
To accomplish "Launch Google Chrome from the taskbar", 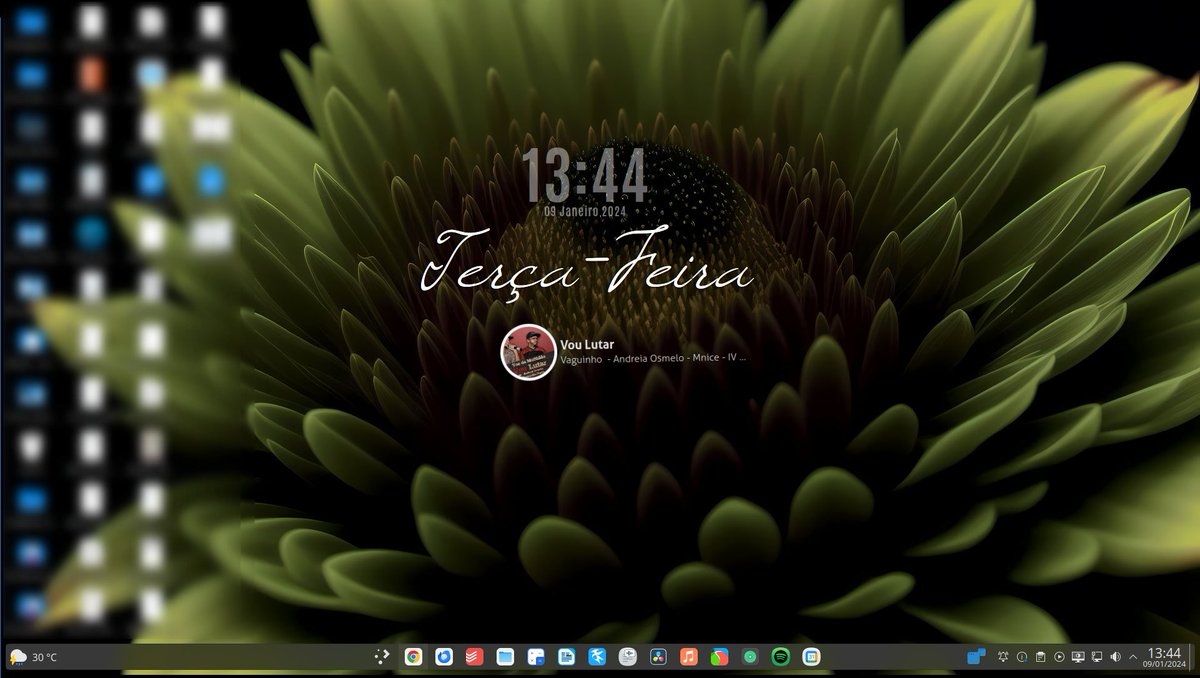I will (413, 657).
